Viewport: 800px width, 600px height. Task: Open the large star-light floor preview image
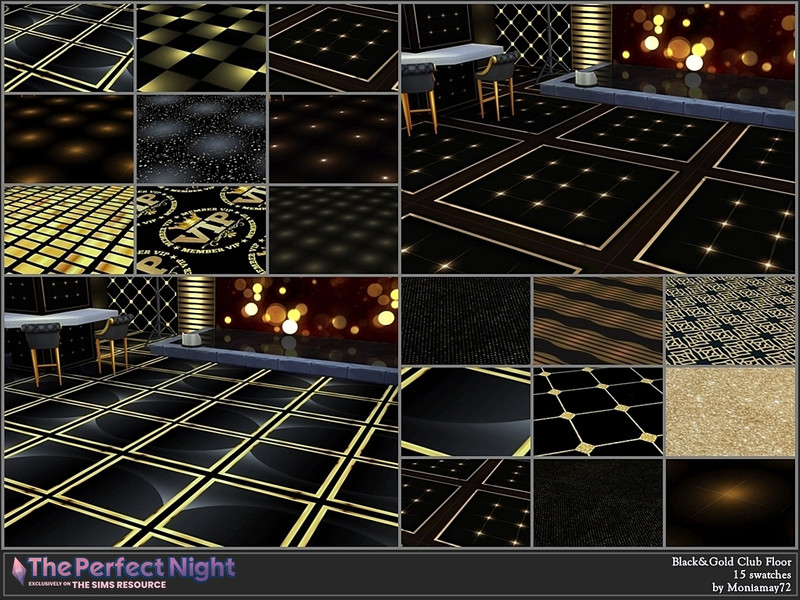pos(598,139)
